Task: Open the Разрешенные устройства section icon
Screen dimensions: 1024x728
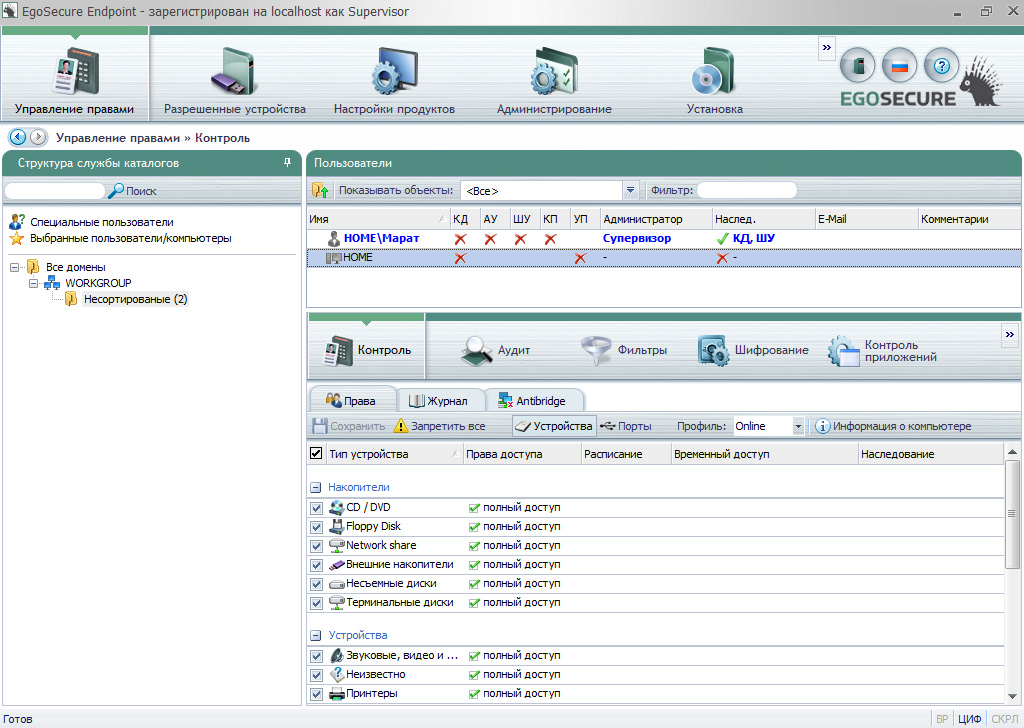Action: (234, 72)
